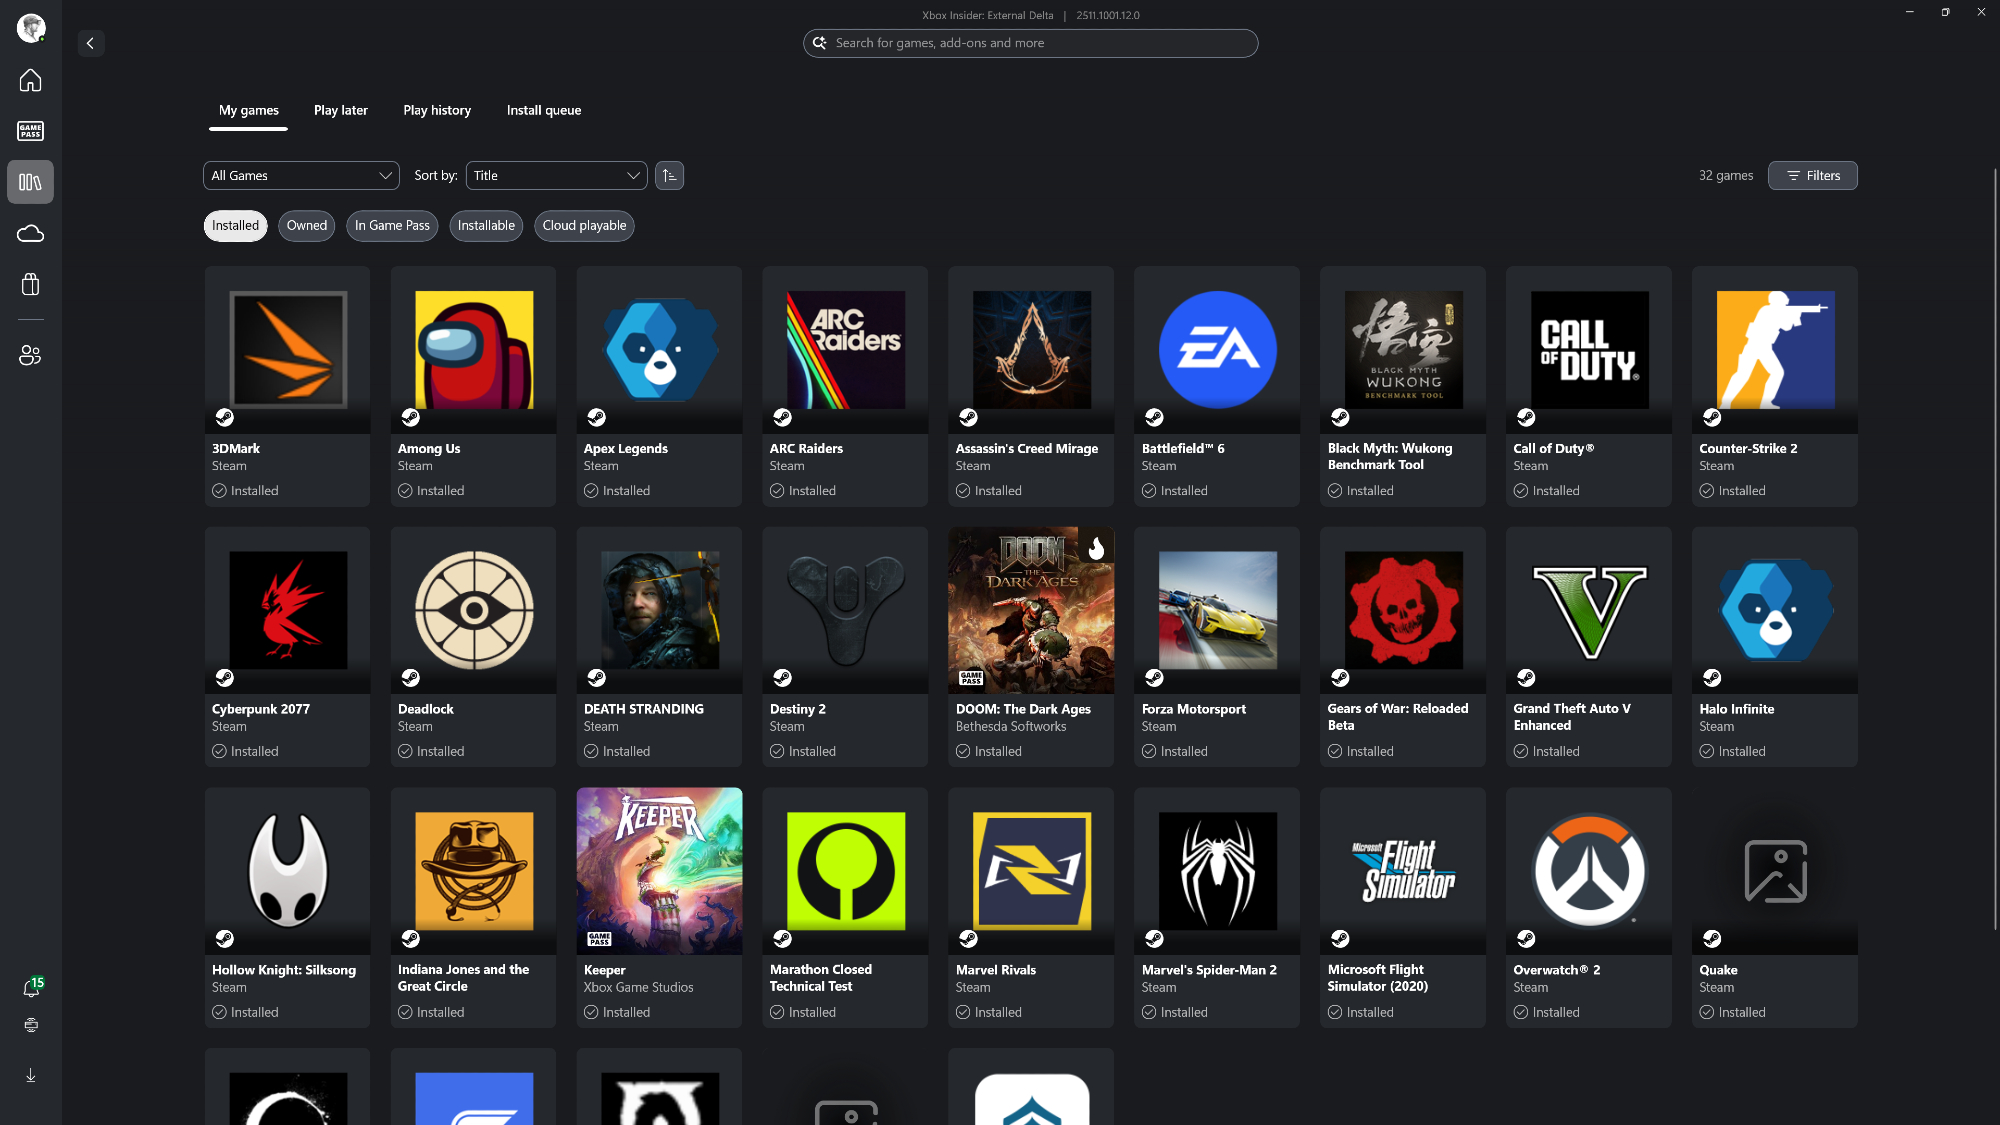2000x1125 pixels.
Task: Toggle the sort order direction icon
Action: coord(669,176)
